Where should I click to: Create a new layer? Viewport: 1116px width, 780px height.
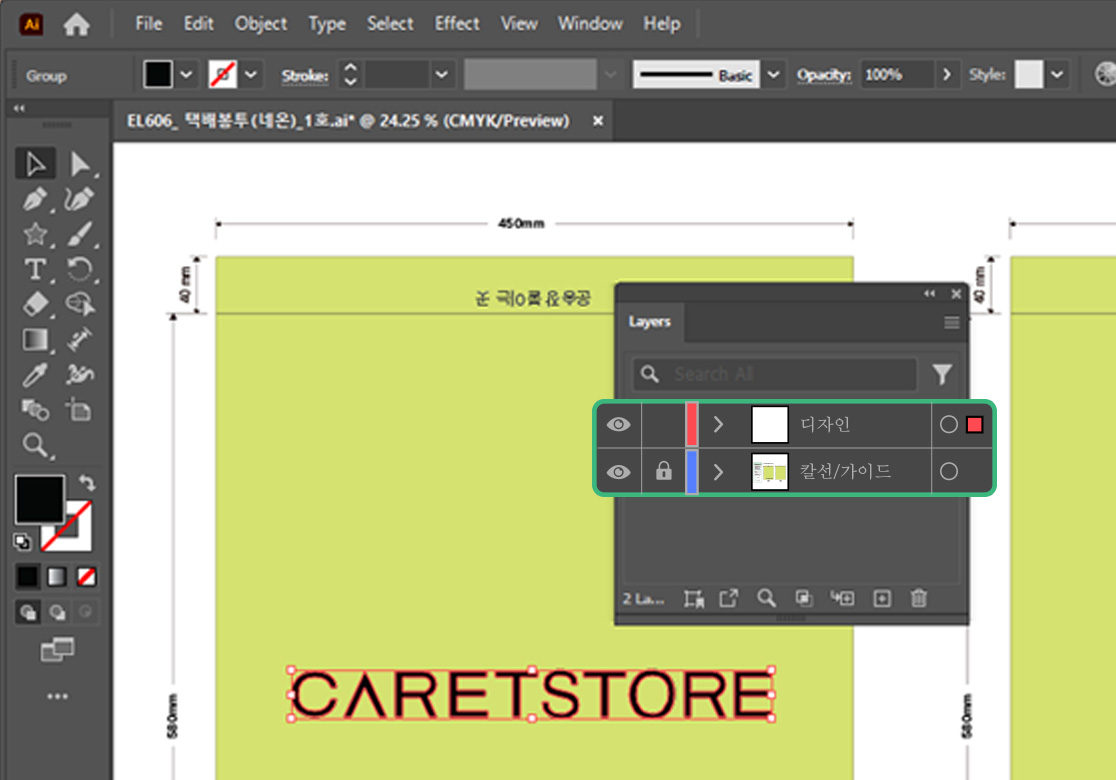point(882,599)
